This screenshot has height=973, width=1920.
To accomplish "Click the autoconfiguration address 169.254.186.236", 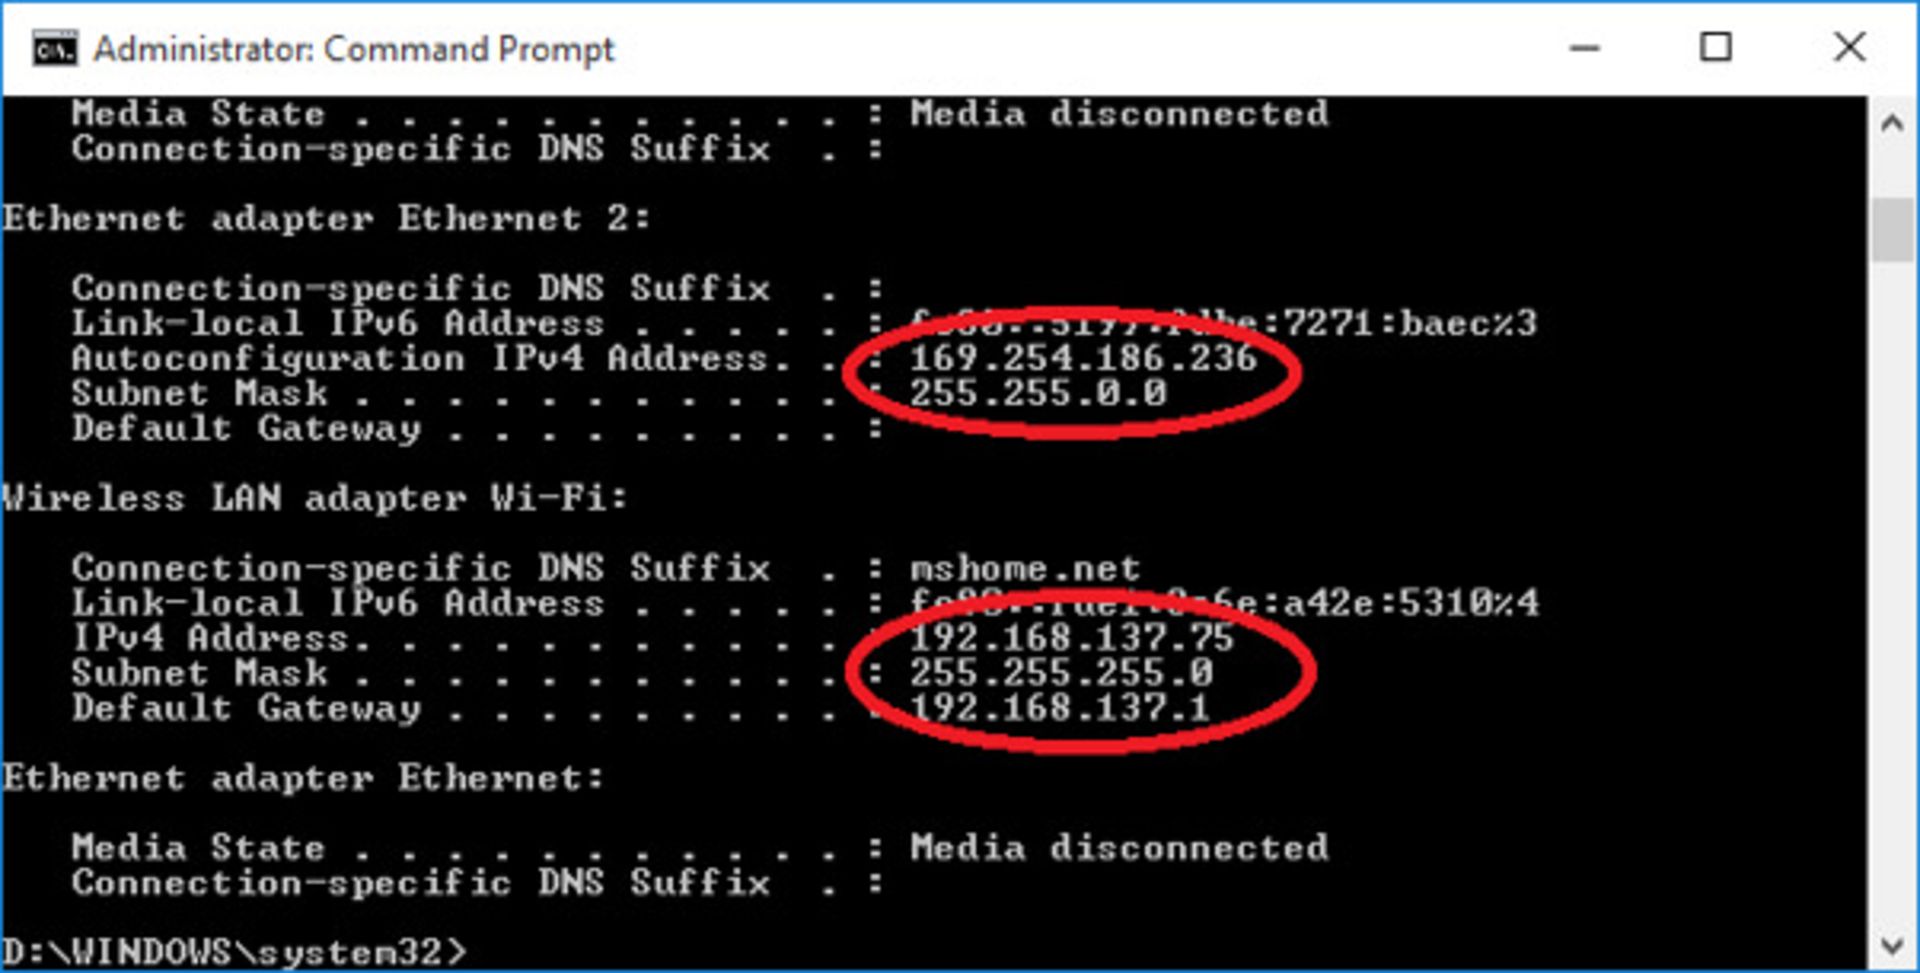I will [x=1083, y=358].
